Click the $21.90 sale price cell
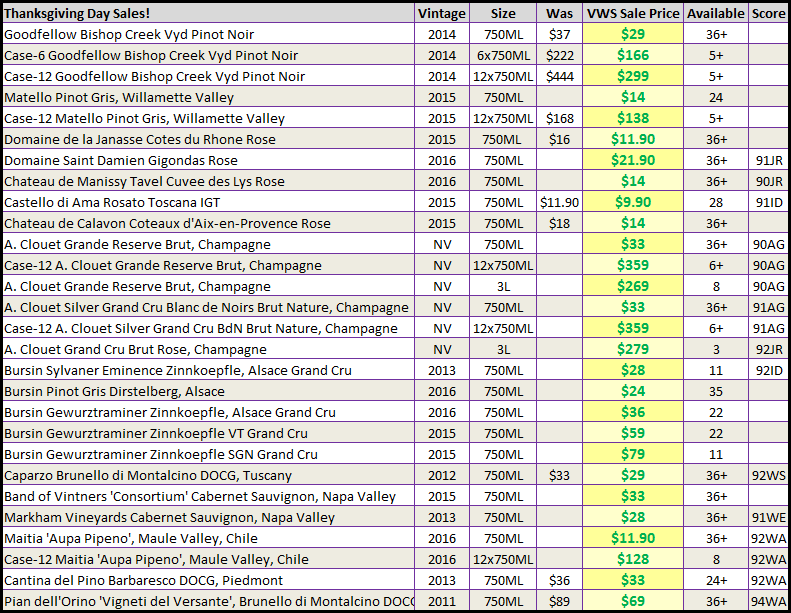Viewport: 791px width, 613px height. (x=633, y=160)
